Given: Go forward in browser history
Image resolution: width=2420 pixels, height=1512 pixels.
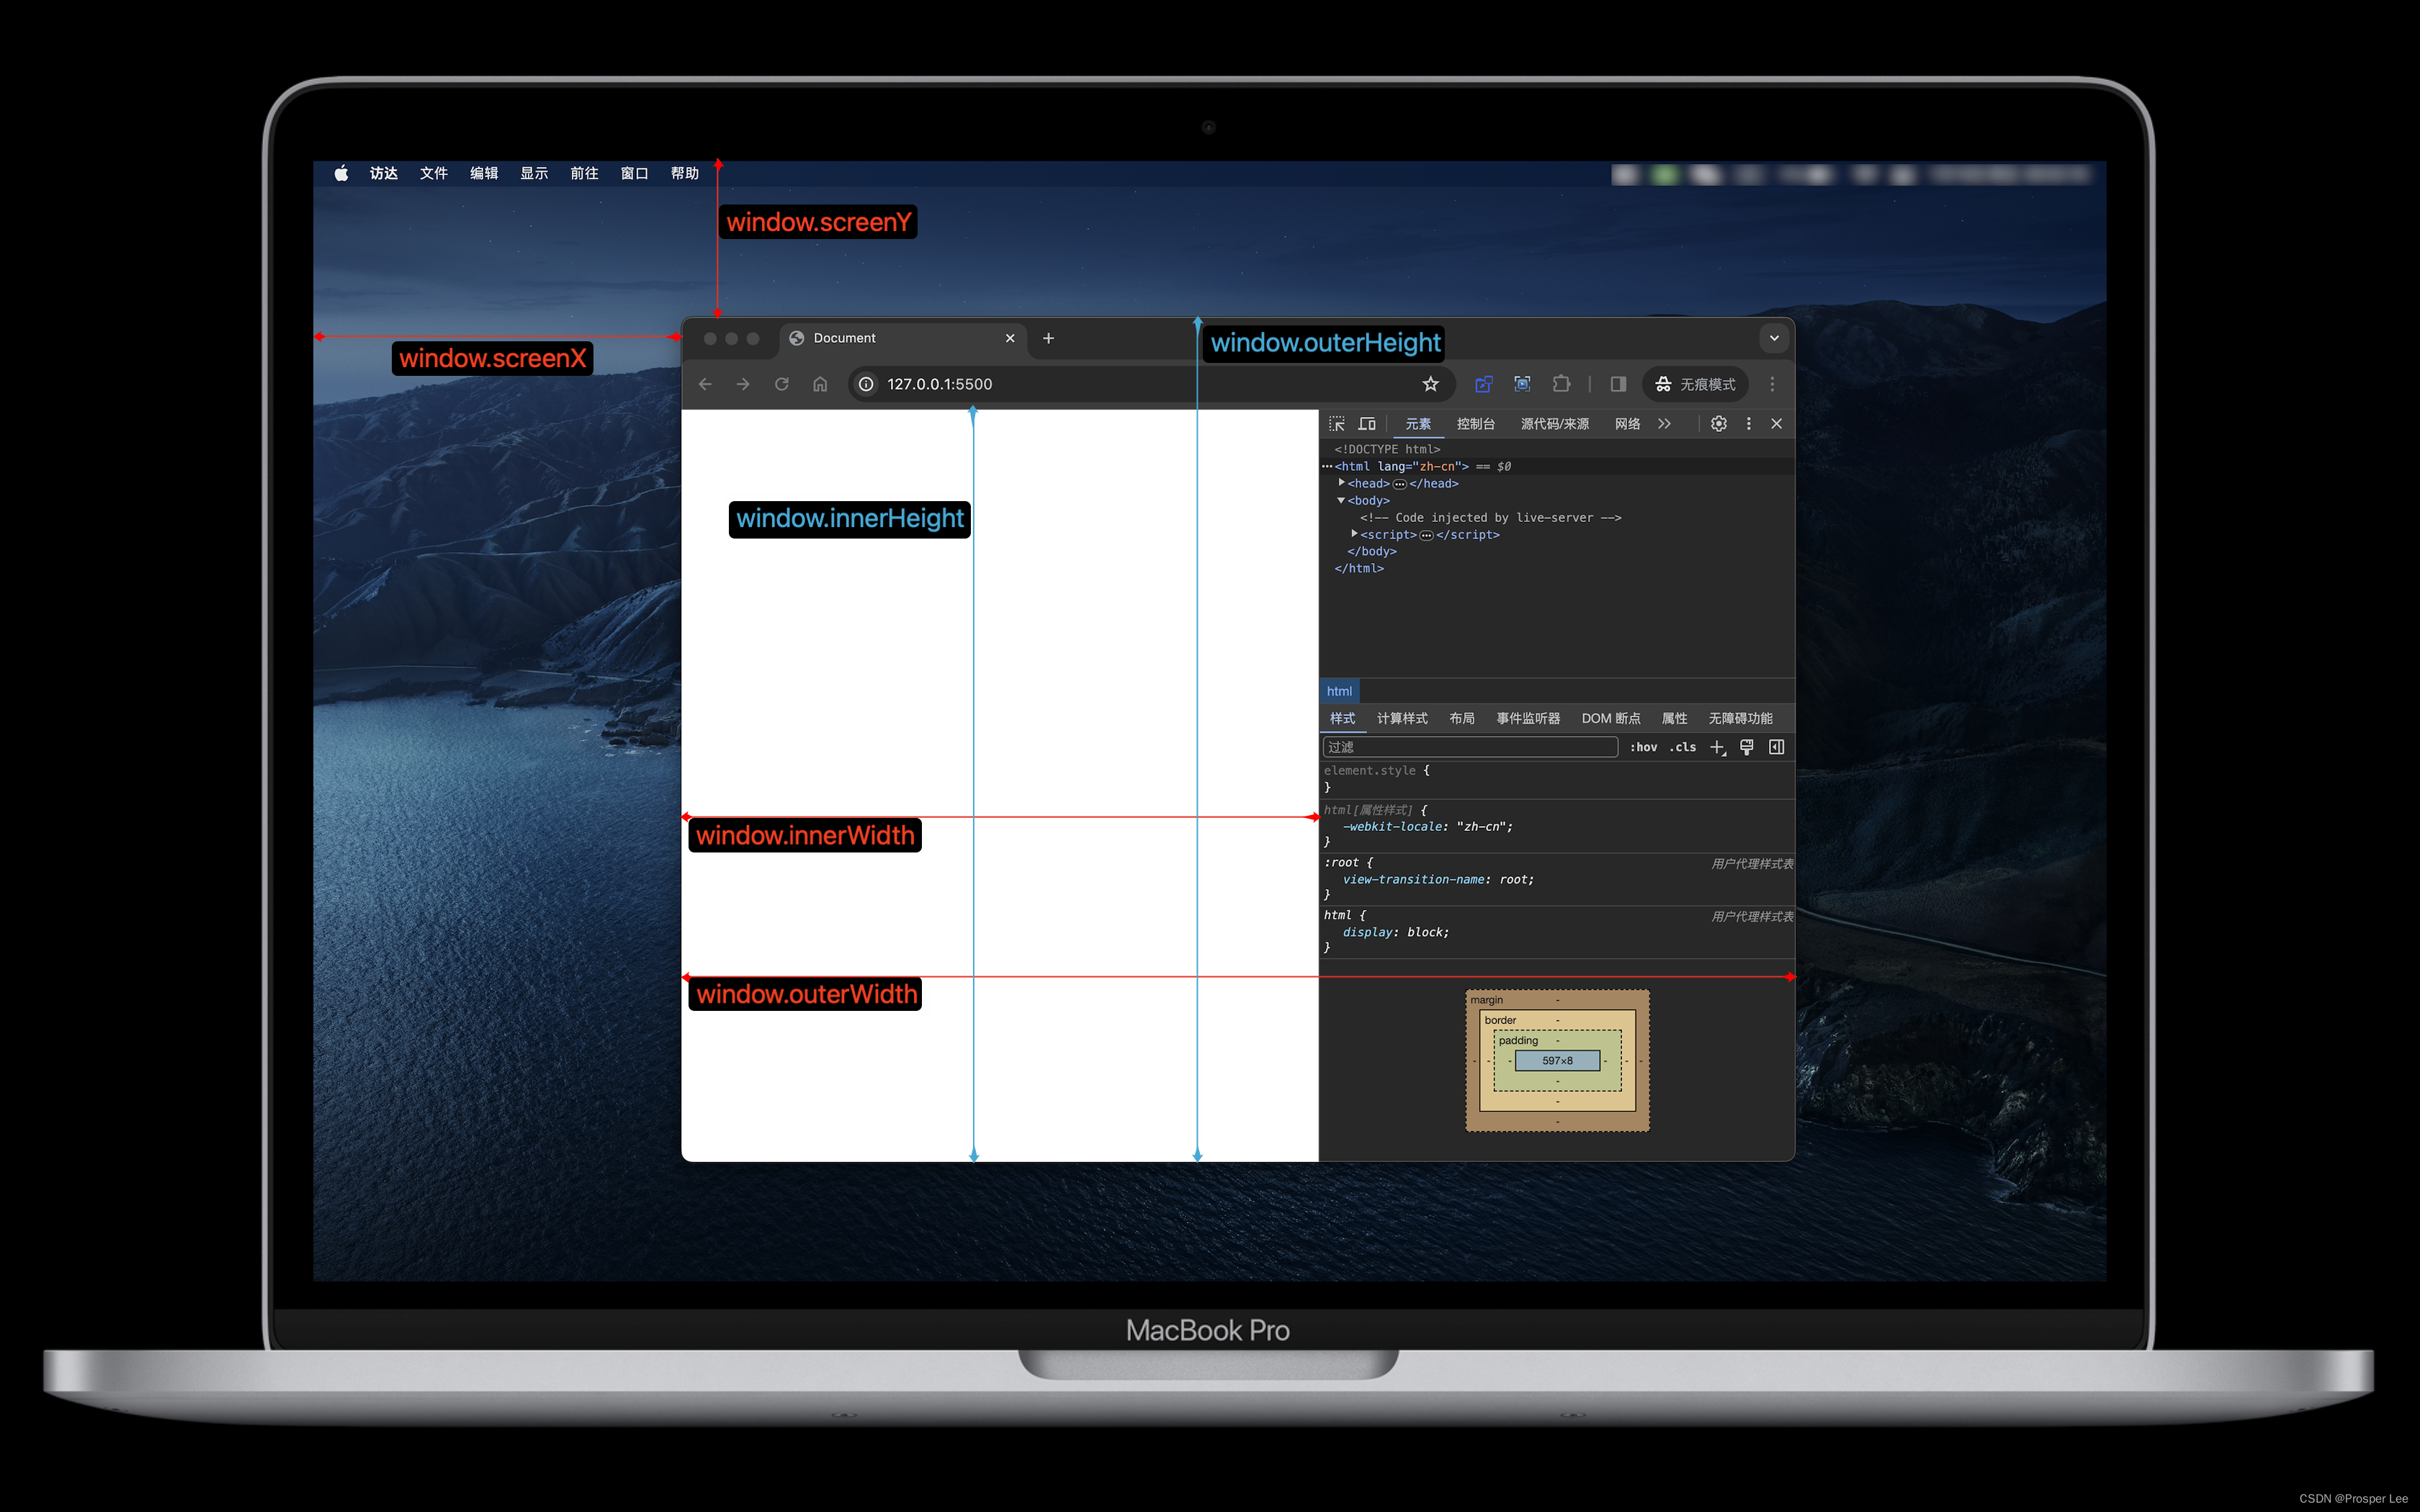Looking at the screenshot, I should click(743, 384).
